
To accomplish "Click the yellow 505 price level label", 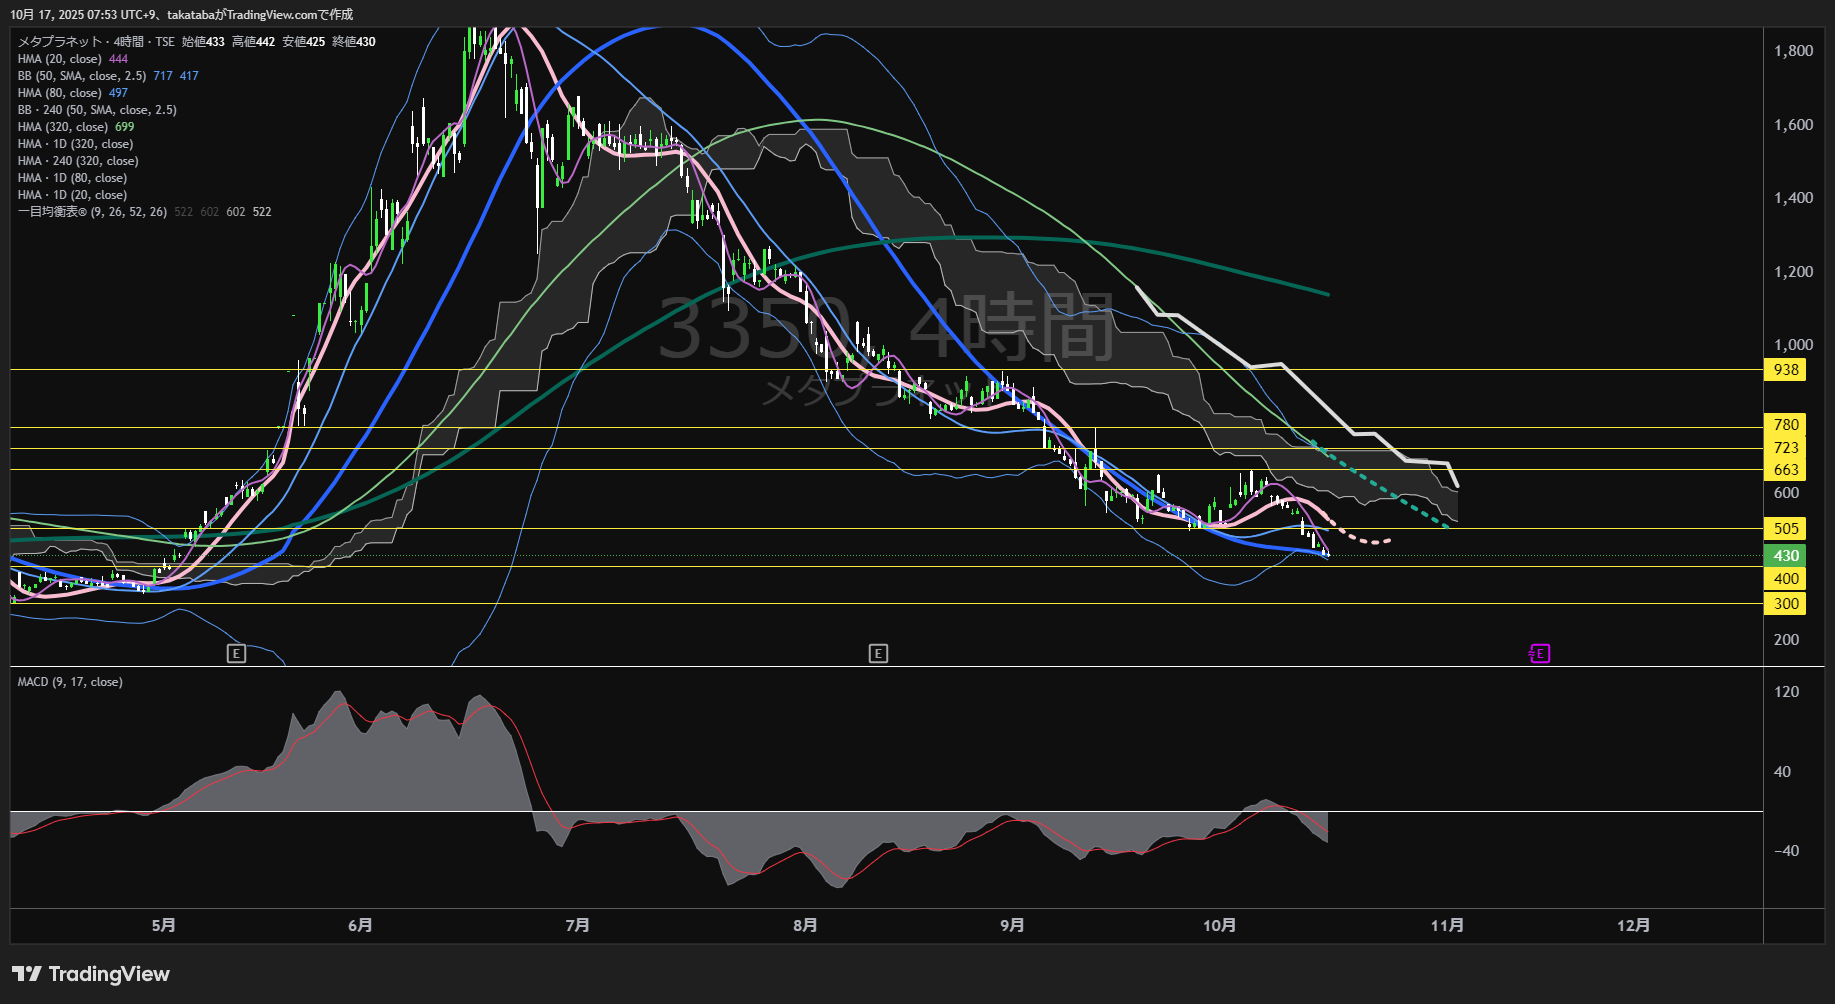I will 1786,529.
